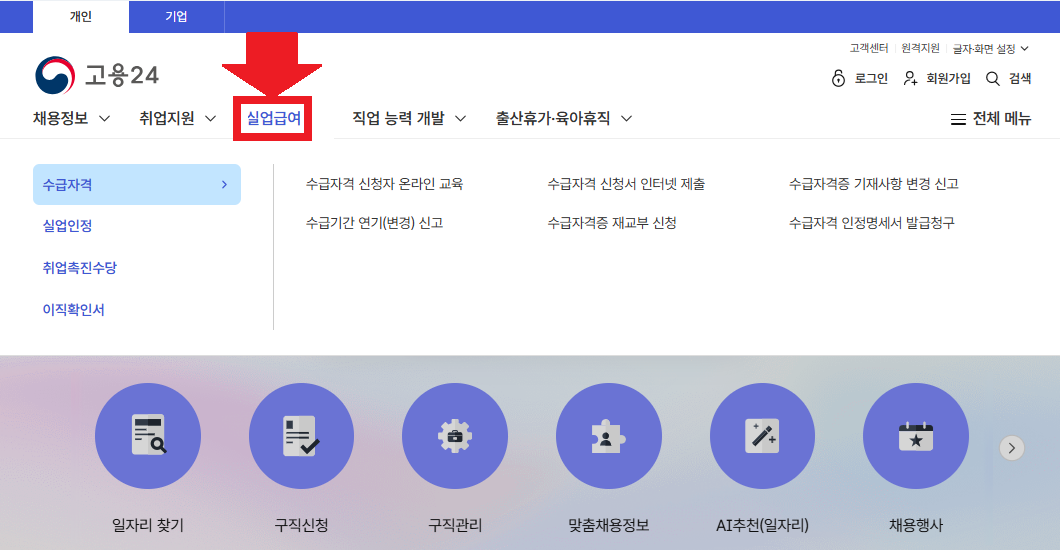Open the 실업급여 menu

273,118
